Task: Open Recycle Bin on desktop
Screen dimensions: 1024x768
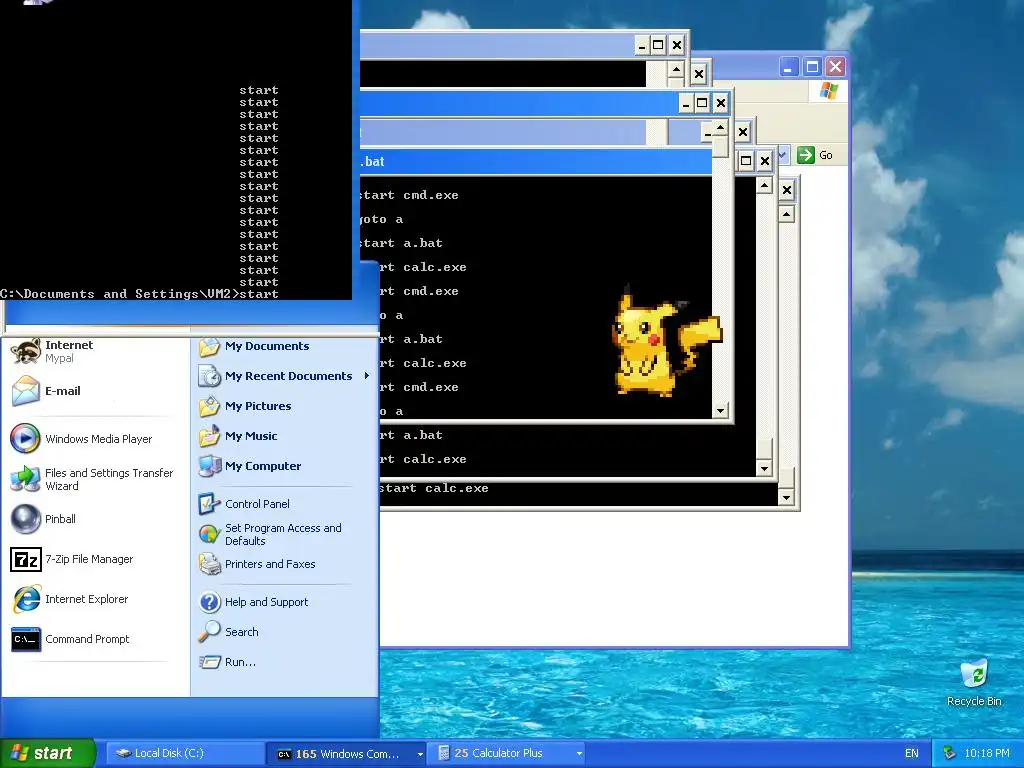Action: click(x=974, y=682)
